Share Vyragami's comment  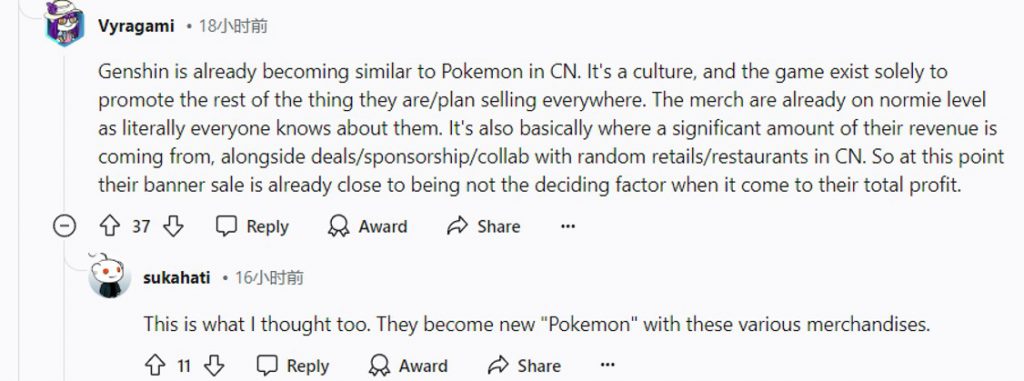(x=484, y=226)
